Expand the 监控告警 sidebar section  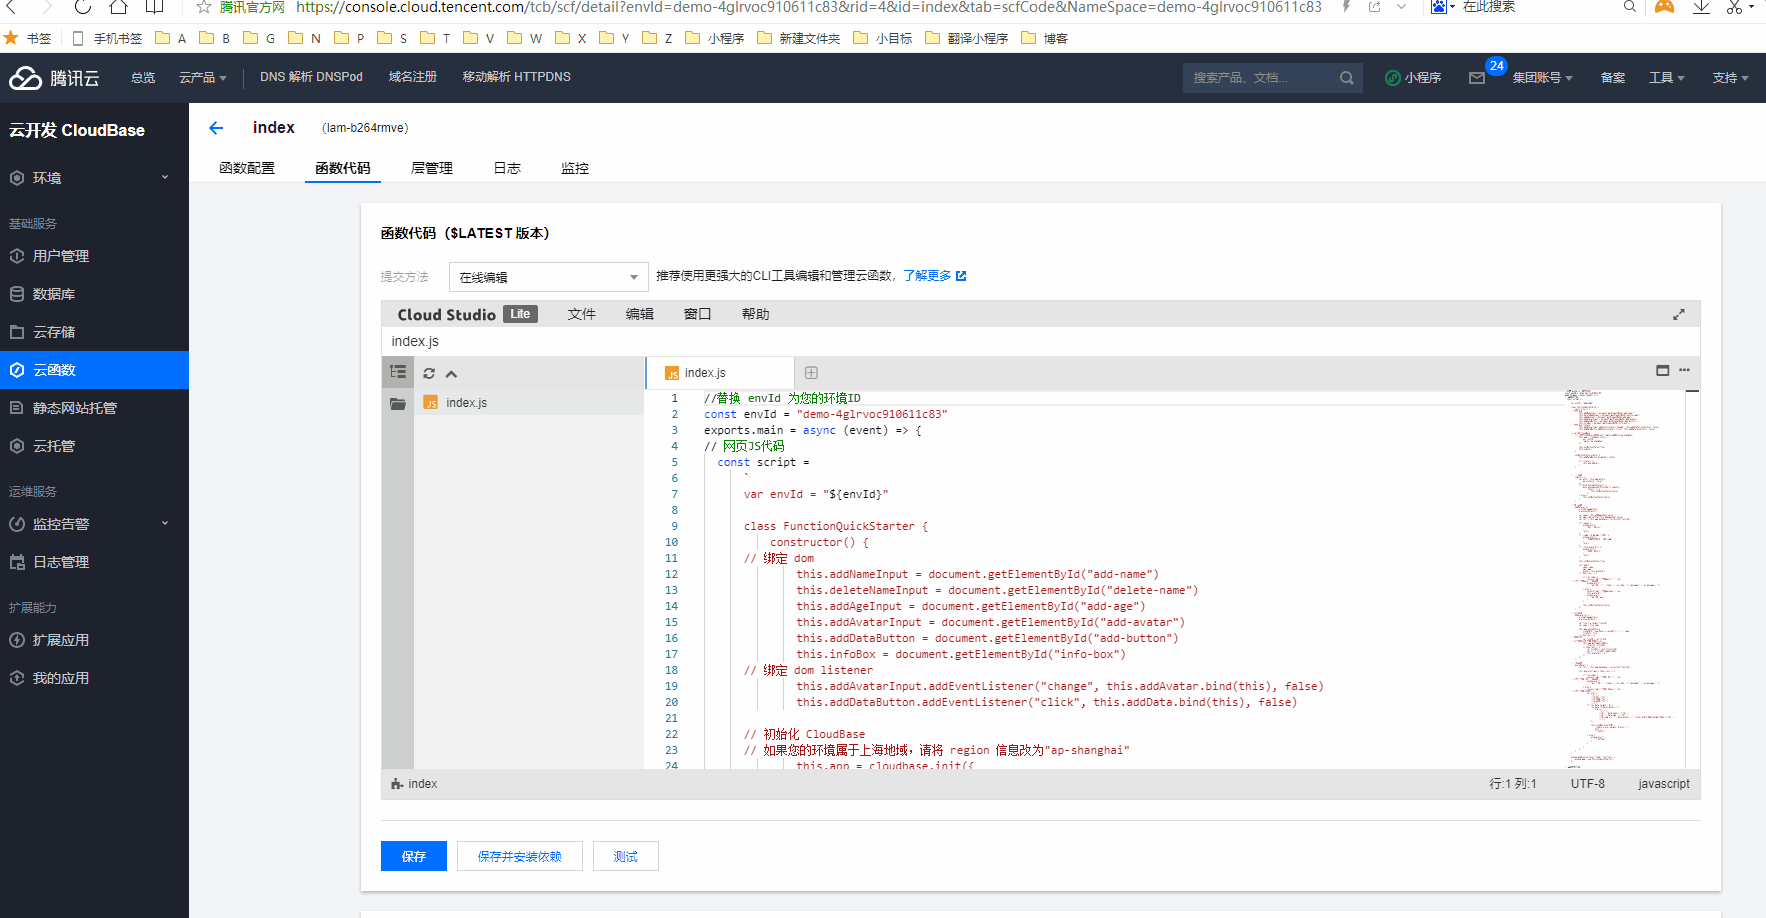click(x=94, y=524)
